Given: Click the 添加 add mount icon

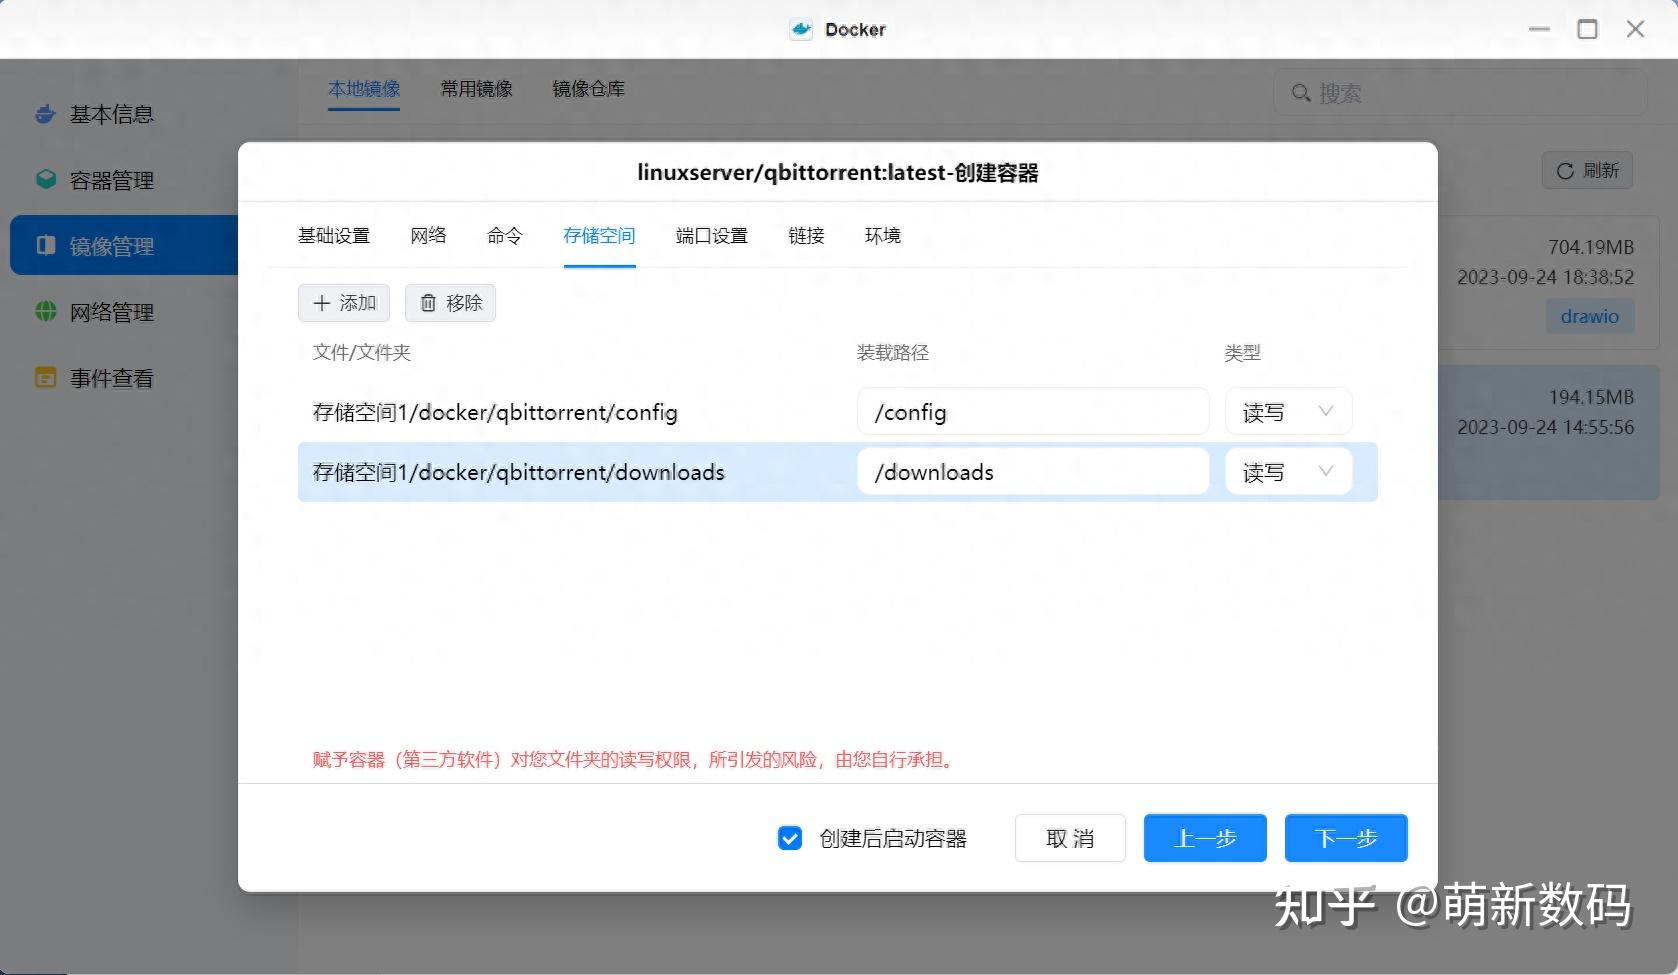Looking at the screenshot, I should 343,302.
